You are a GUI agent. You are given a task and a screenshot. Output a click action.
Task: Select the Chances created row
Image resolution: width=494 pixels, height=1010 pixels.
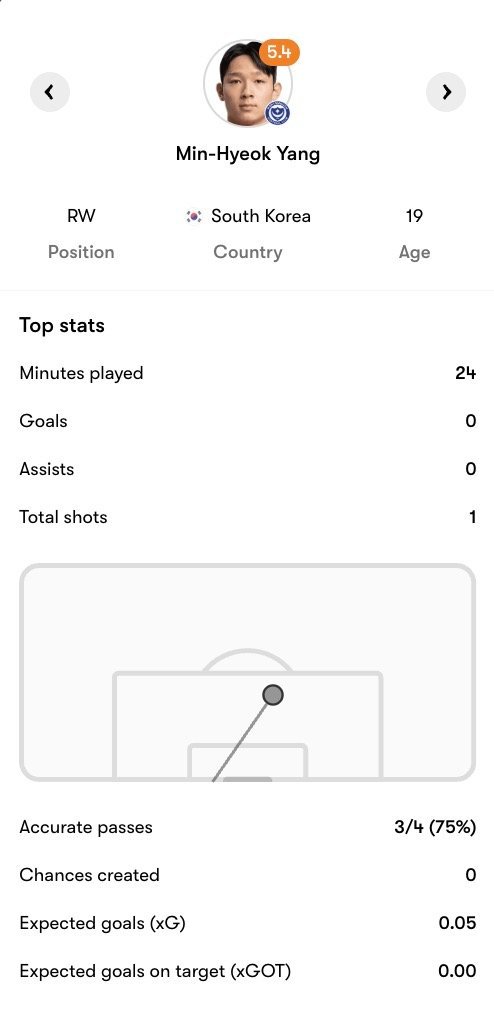click(x=248, y=875)
